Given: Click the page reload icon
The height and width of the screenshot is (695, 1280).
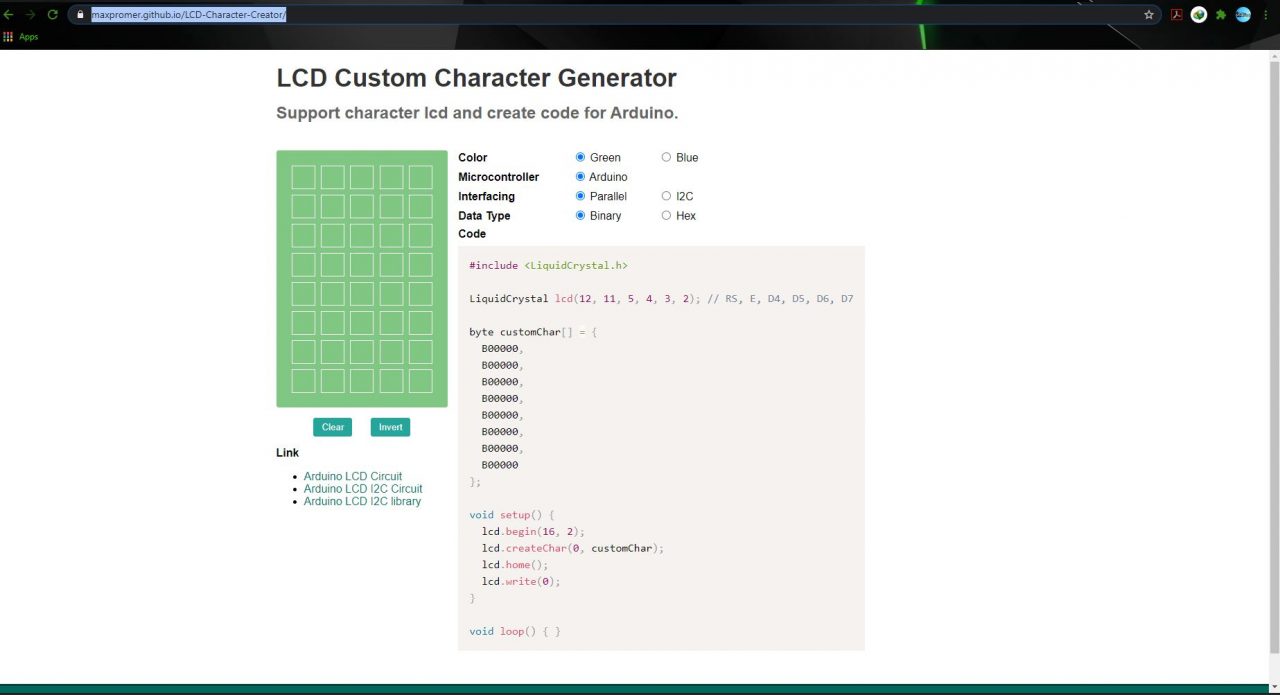Looking at the screenshot, I should click(x=52, y=14).
